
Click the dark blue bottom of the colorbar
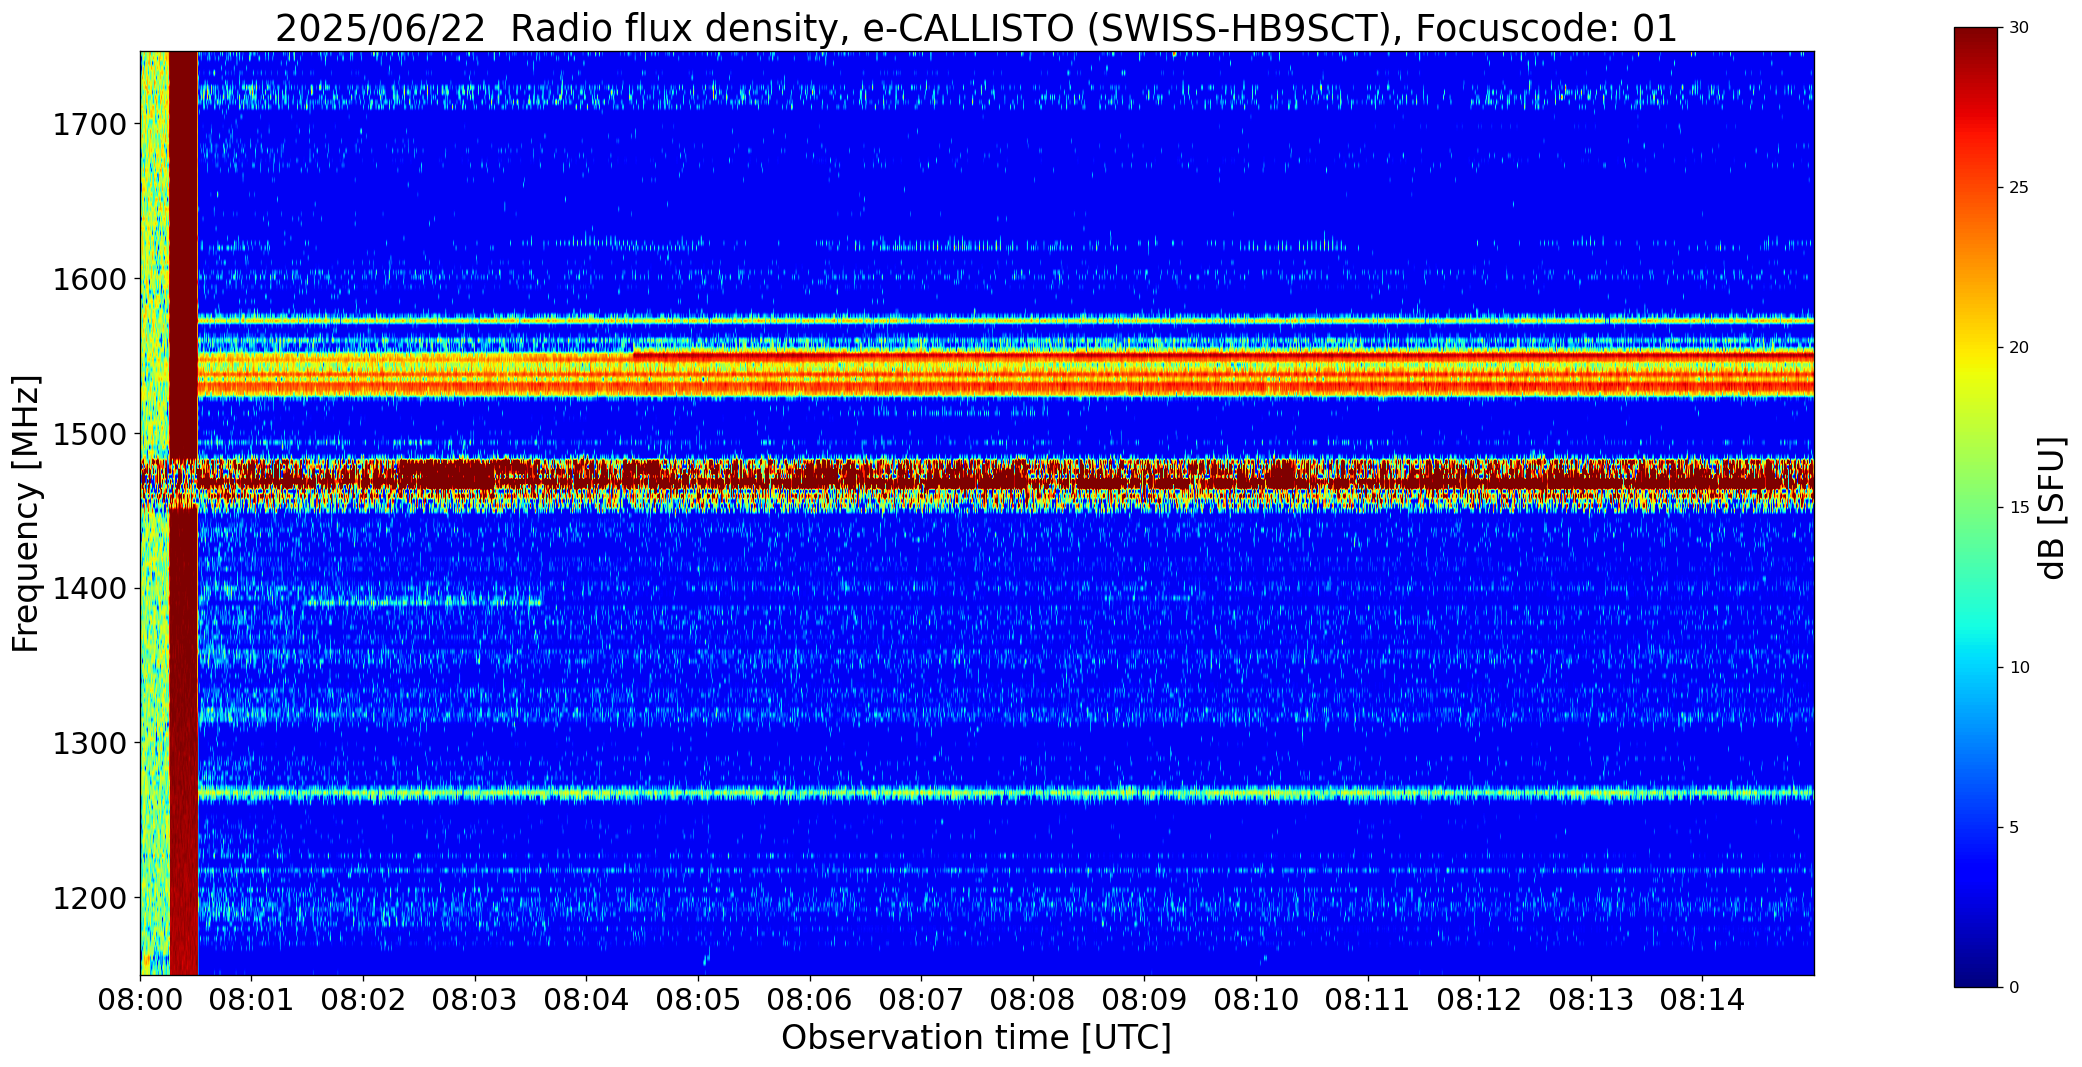click(1977, 970)
